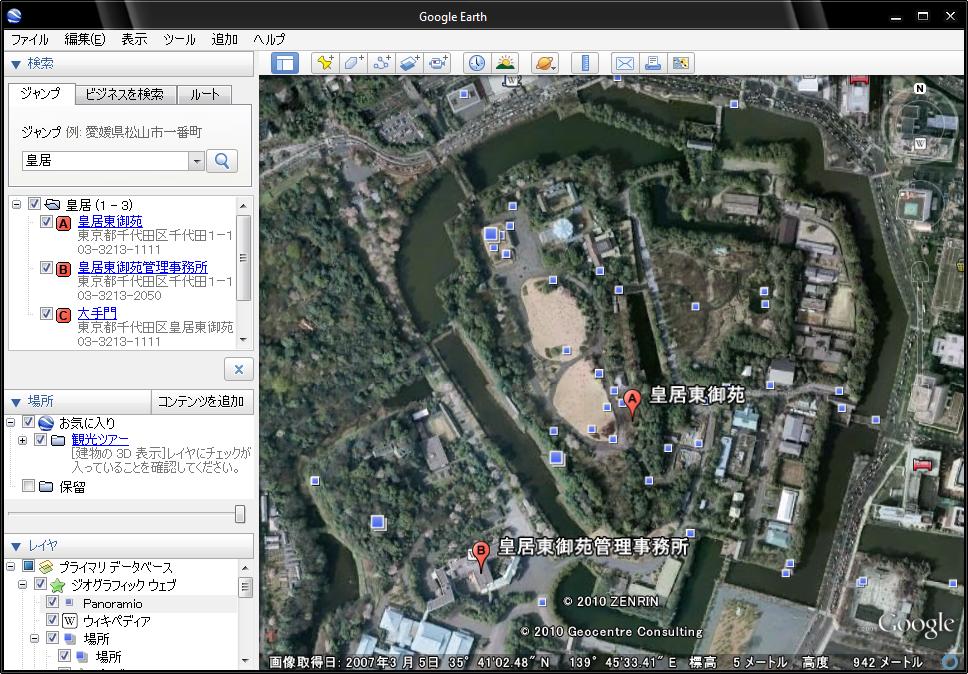This screenshot has width=968, height=674.
Task: Open the 表示 menu
Action: [134, 40]
